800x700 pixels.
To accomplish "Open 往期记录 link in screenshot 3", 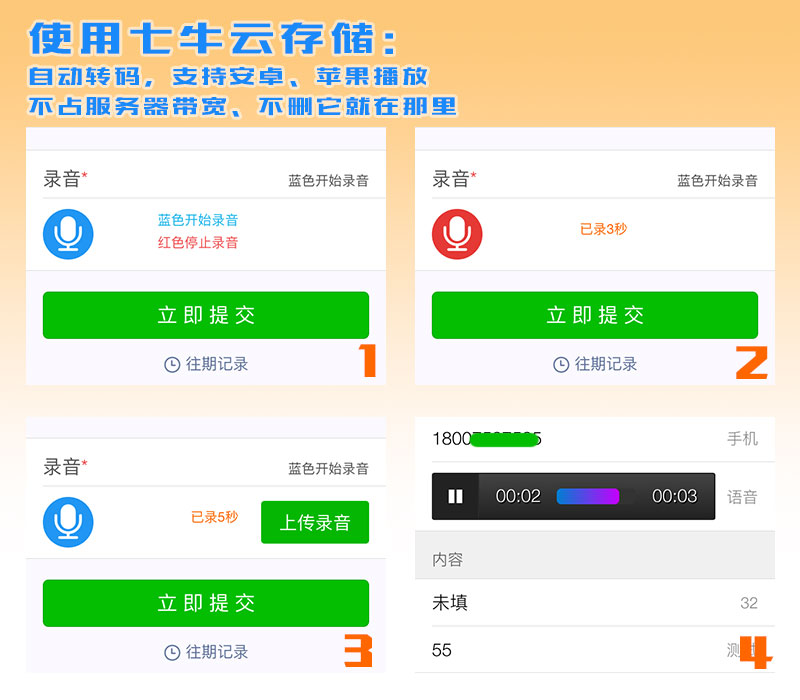I will point(217,653).
